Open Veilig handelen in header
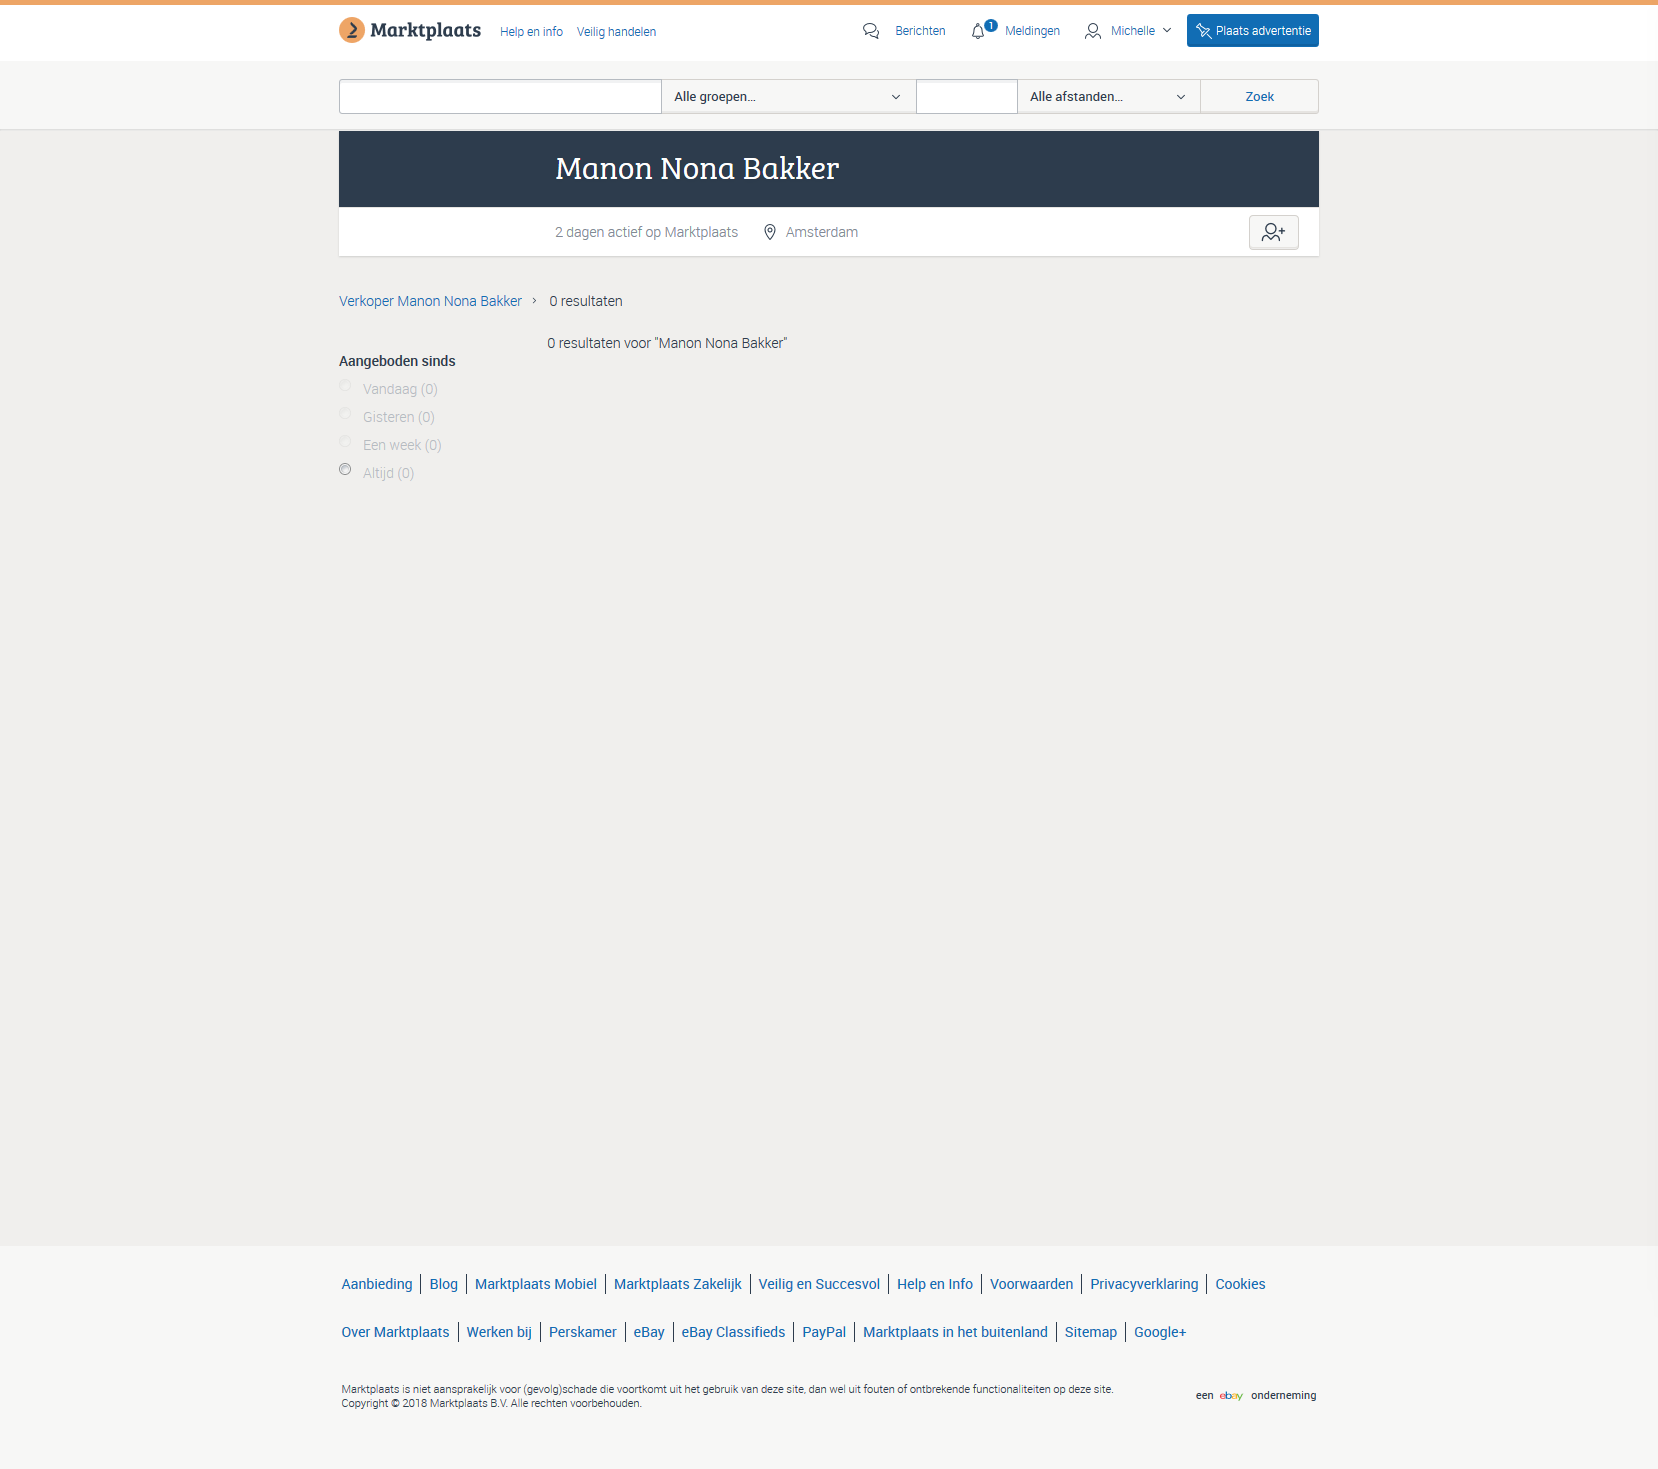The width and height of the screenshot is (1658, 1469). pyautogui.click(x=616, y=32)
